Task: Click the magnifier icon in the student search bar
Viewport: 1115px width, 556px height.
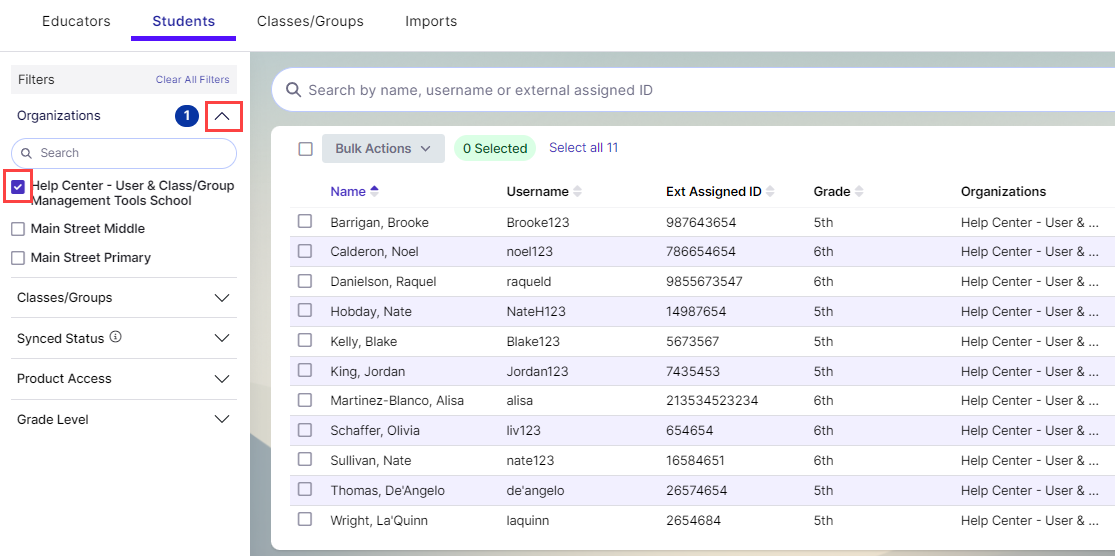Action: point(294,90)
